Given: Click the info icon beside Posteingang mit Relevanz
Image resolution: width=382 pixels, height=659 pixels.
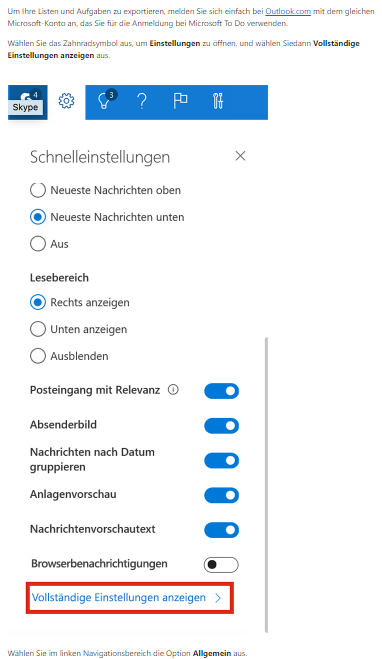Looking at the screenshot, I should [173, 390].
